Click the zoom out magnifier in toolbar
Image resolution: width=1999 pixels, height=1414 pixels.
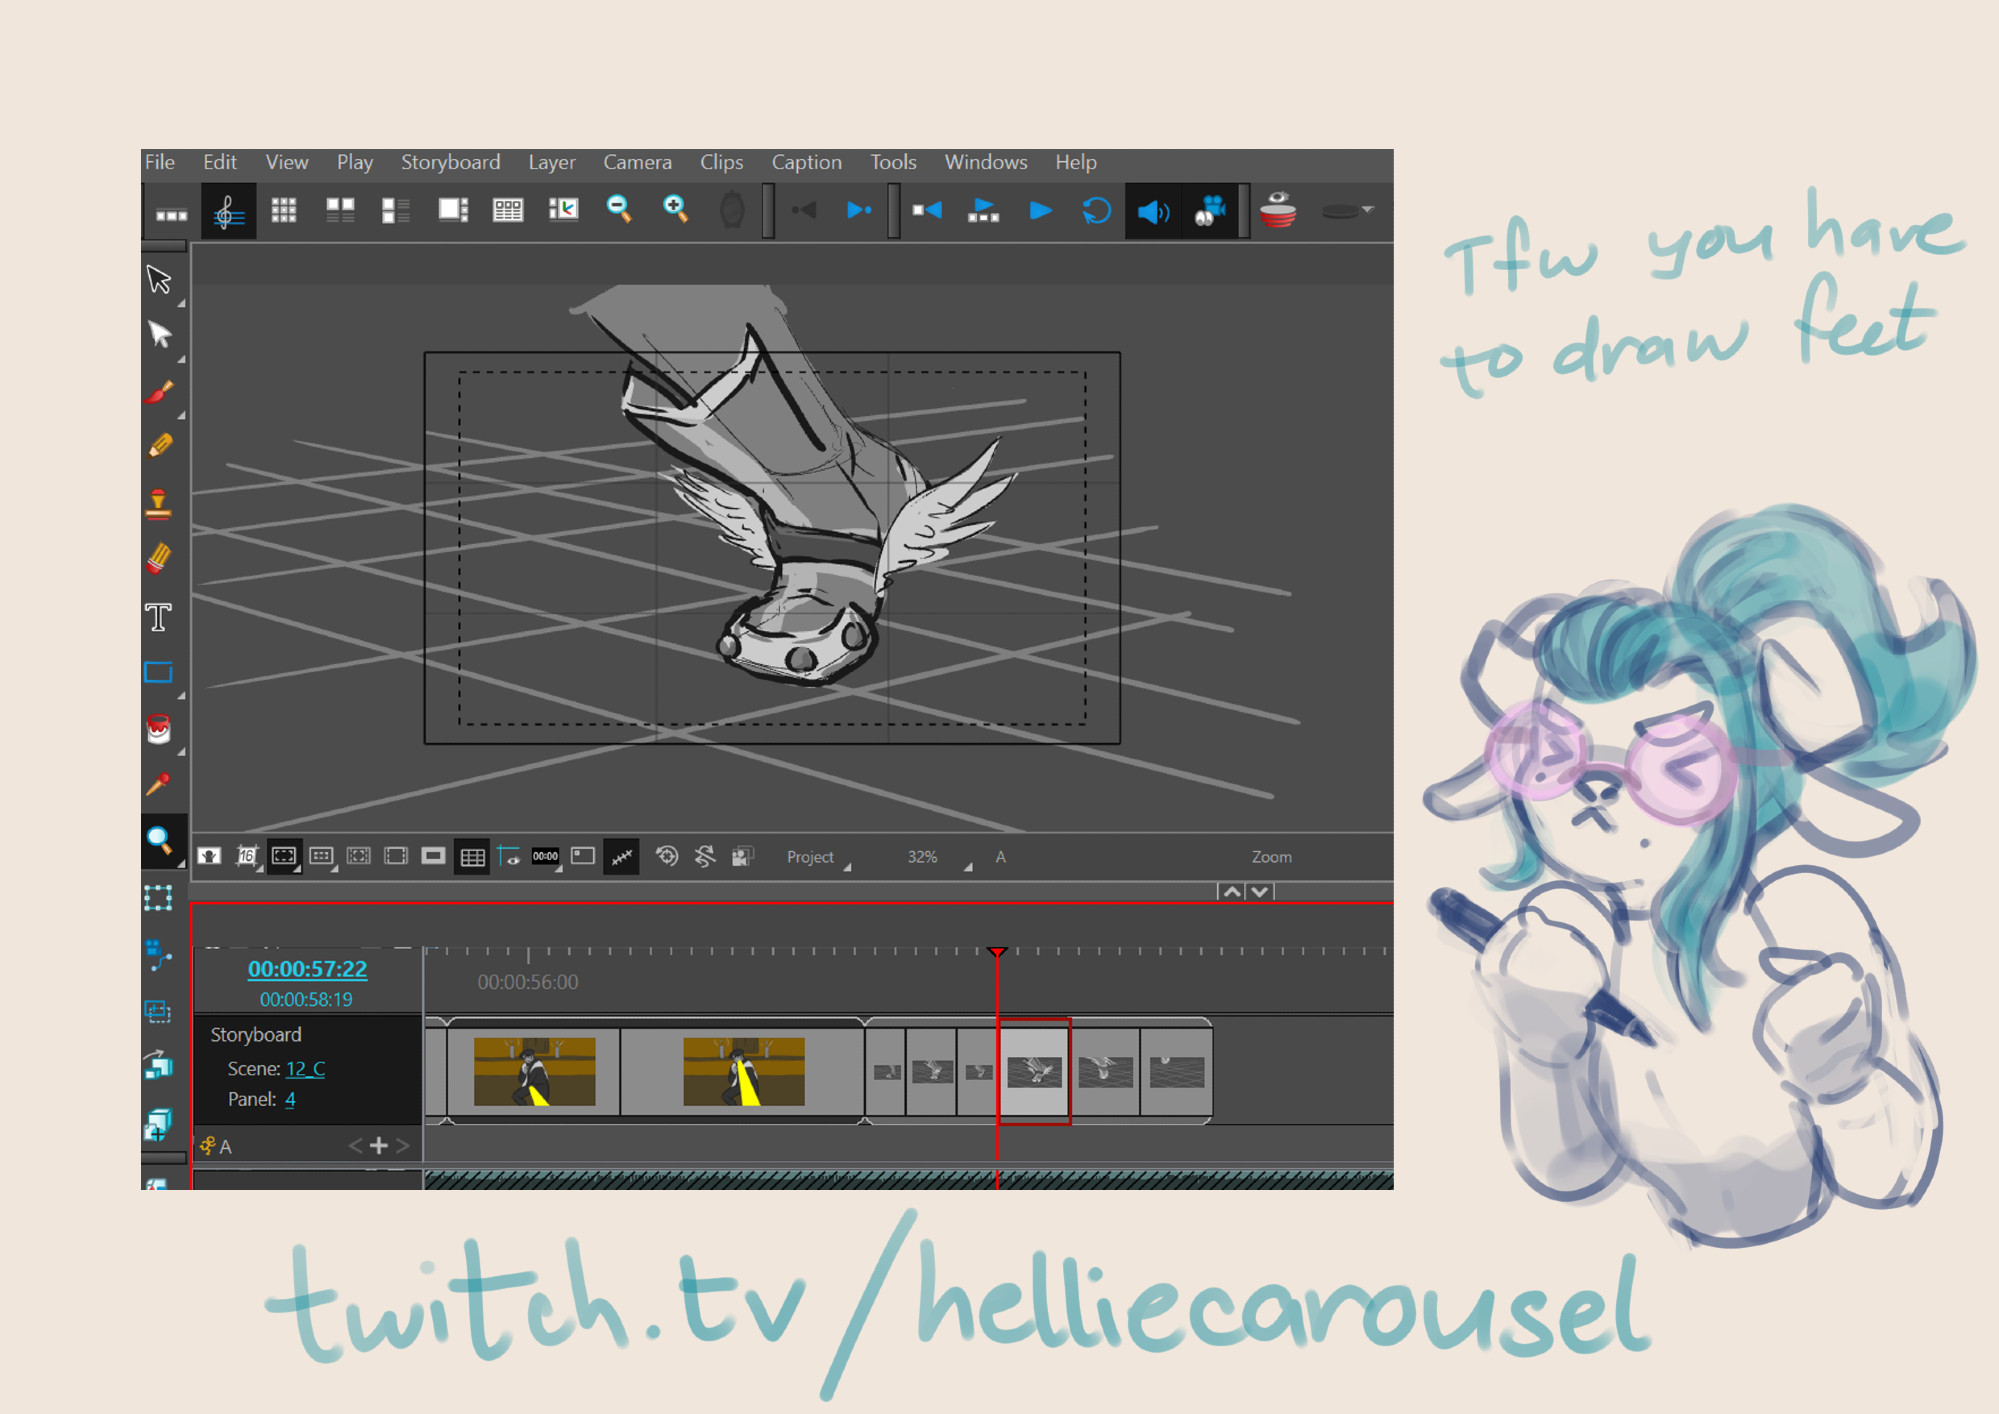(619, 209)
